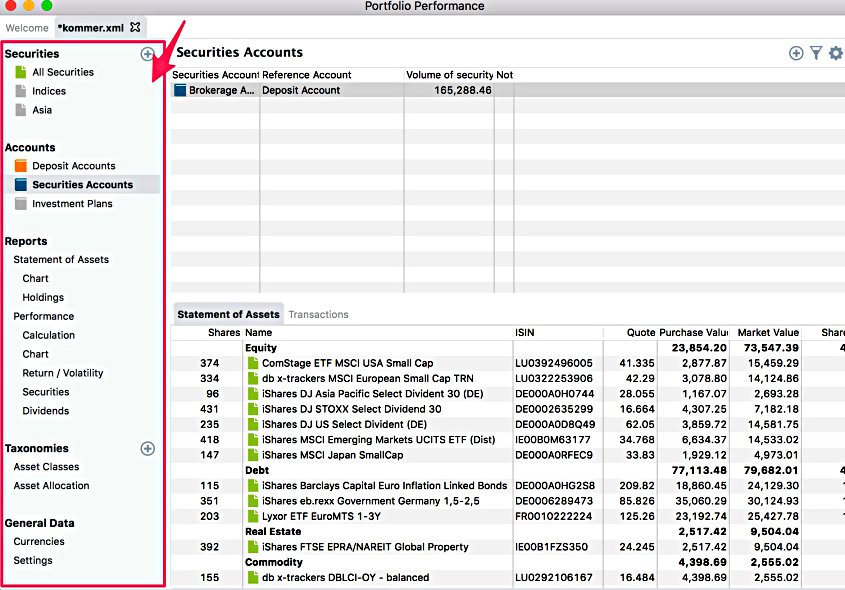The width and height of the screenshot is (845, 590).
Task: Open Indices watchlist in the sidebar
Action: 49,91
